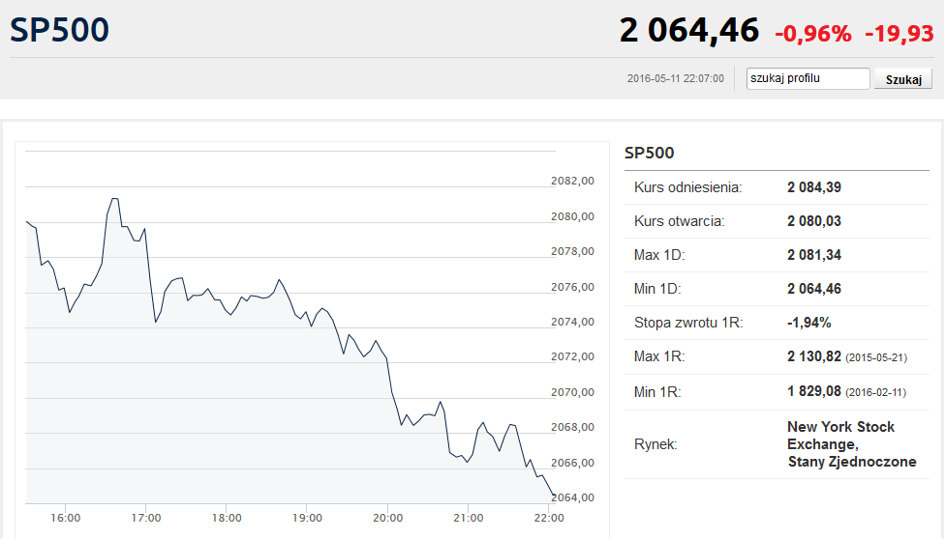
Task: Click the -0,96% percentage change
Action: 813,34
